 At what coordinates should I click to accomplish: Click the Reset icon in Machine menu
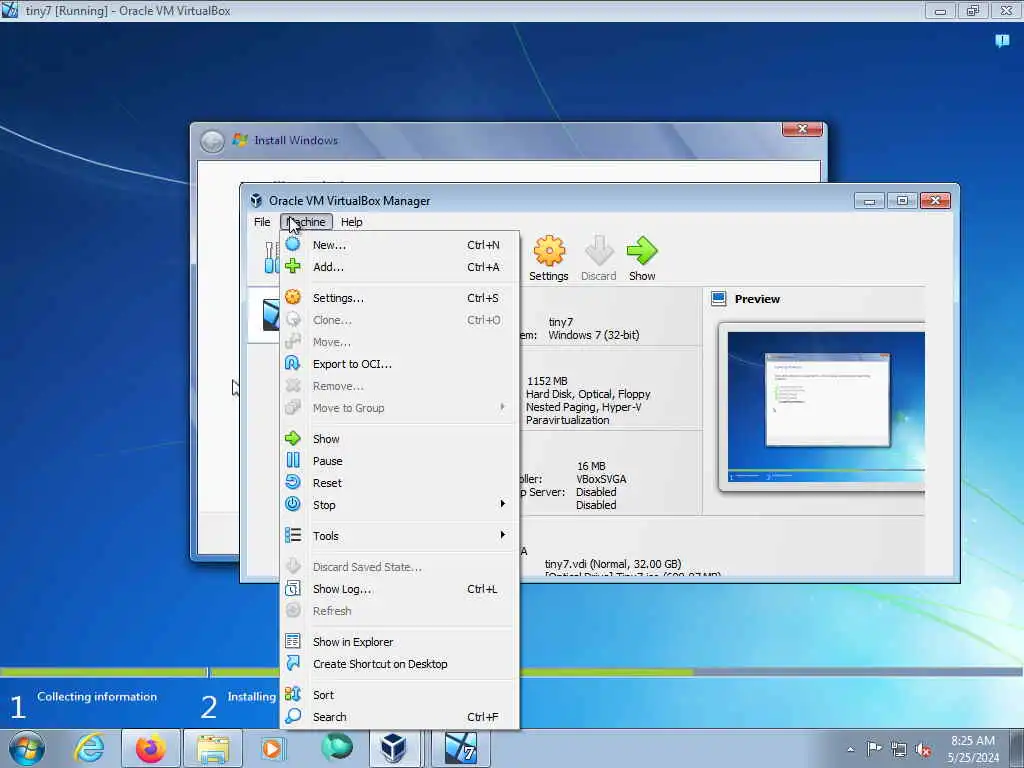tap(293, 483)
